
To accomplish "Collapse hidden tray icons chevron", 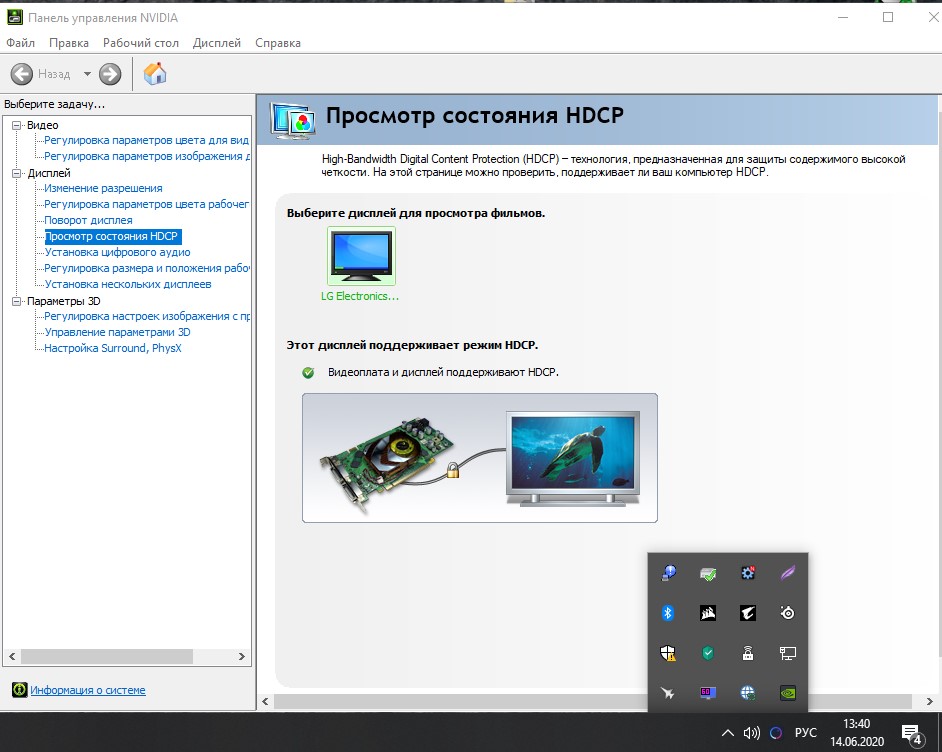I will click(728, 733).
